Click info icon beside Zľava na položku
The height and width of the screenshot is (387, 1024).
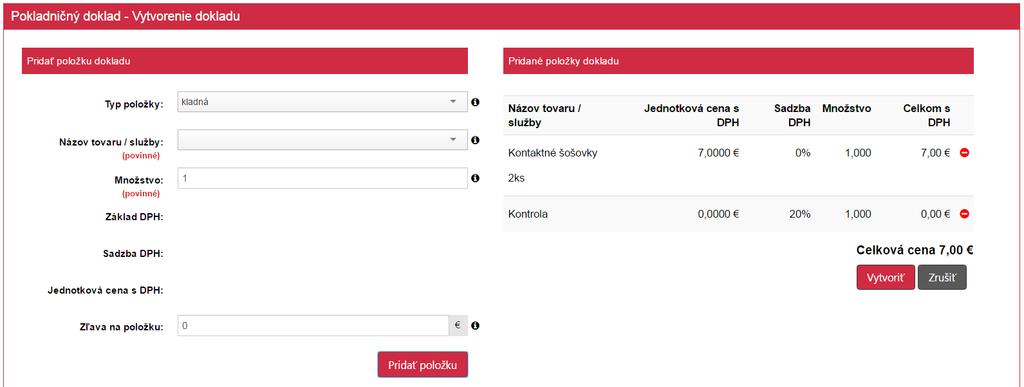[x=475, y=326]
